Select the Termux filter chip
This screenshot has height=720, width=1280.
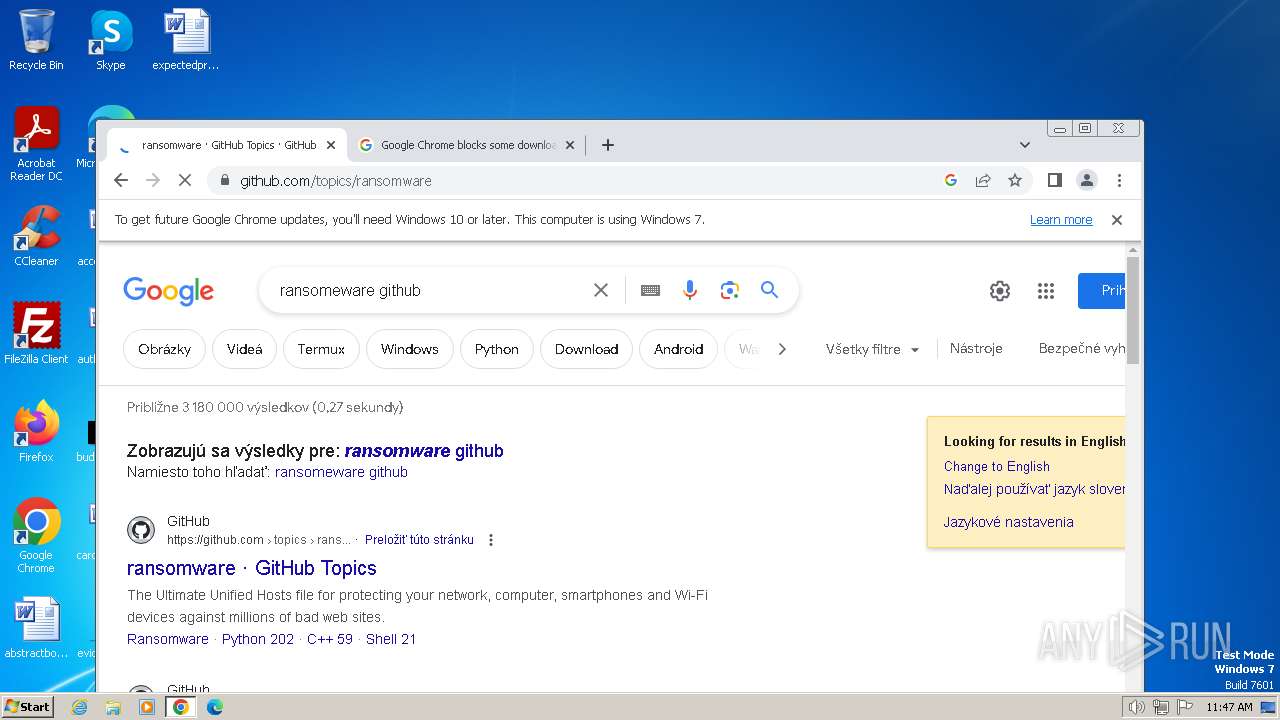pyautogui.click(x=321, y=349)
